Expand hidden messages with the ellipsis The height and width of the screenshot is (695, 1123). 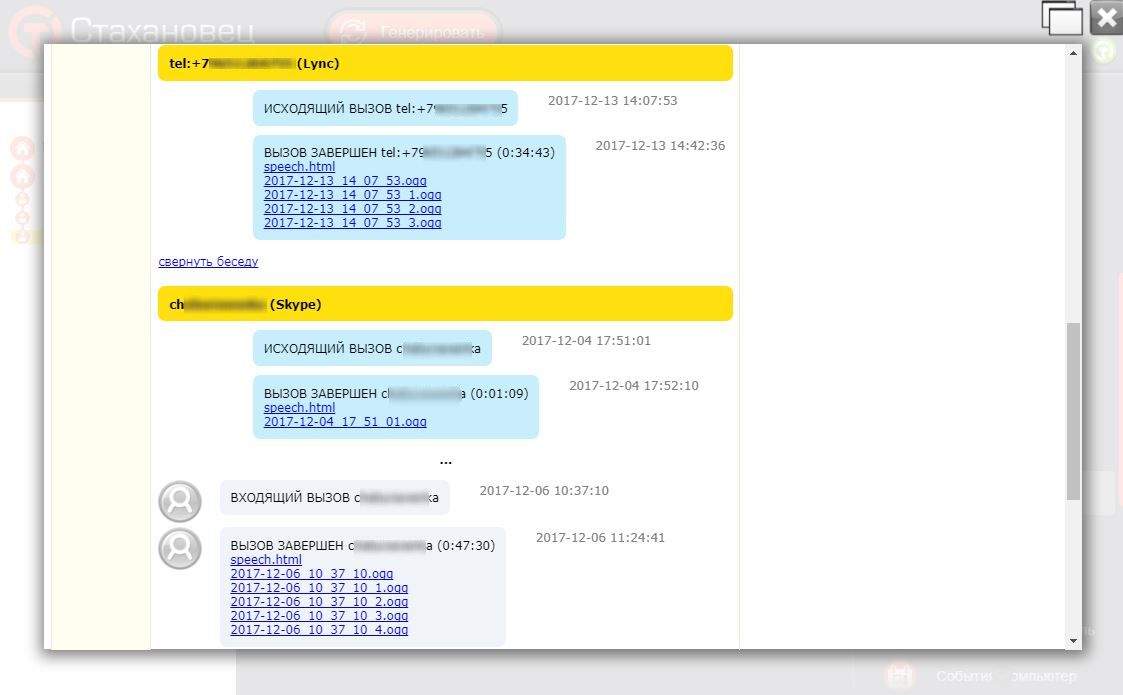click(x=445, y=461)
